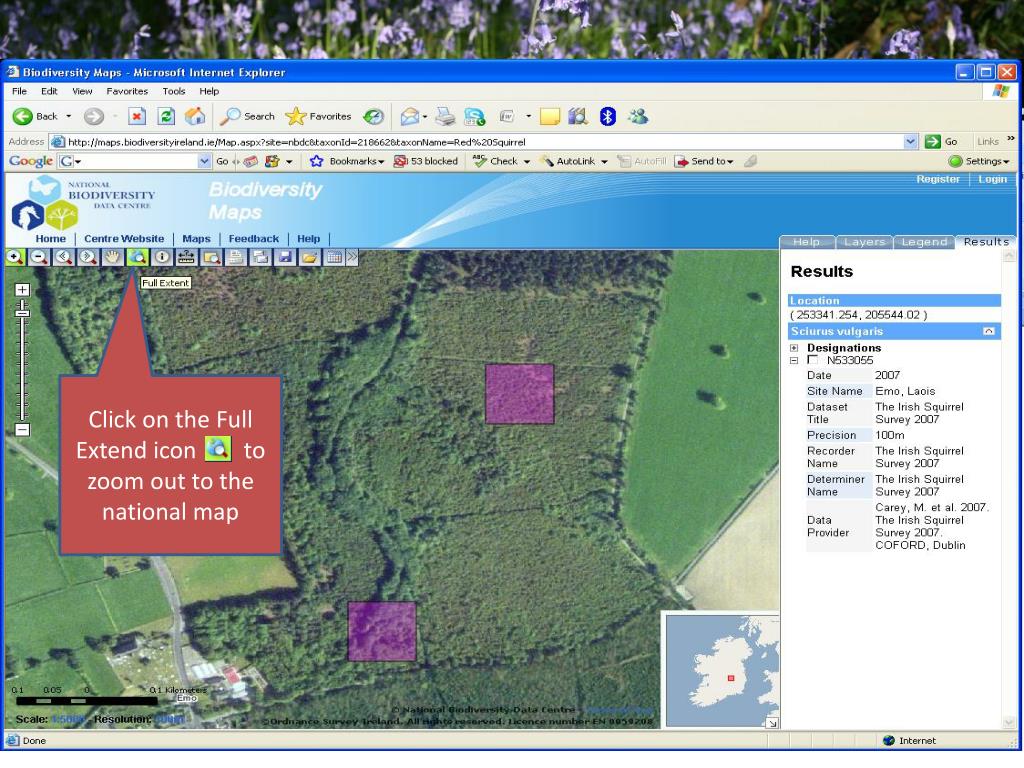1024x768 pixels.
Task: Go to previous map extent
Action: 62,257
